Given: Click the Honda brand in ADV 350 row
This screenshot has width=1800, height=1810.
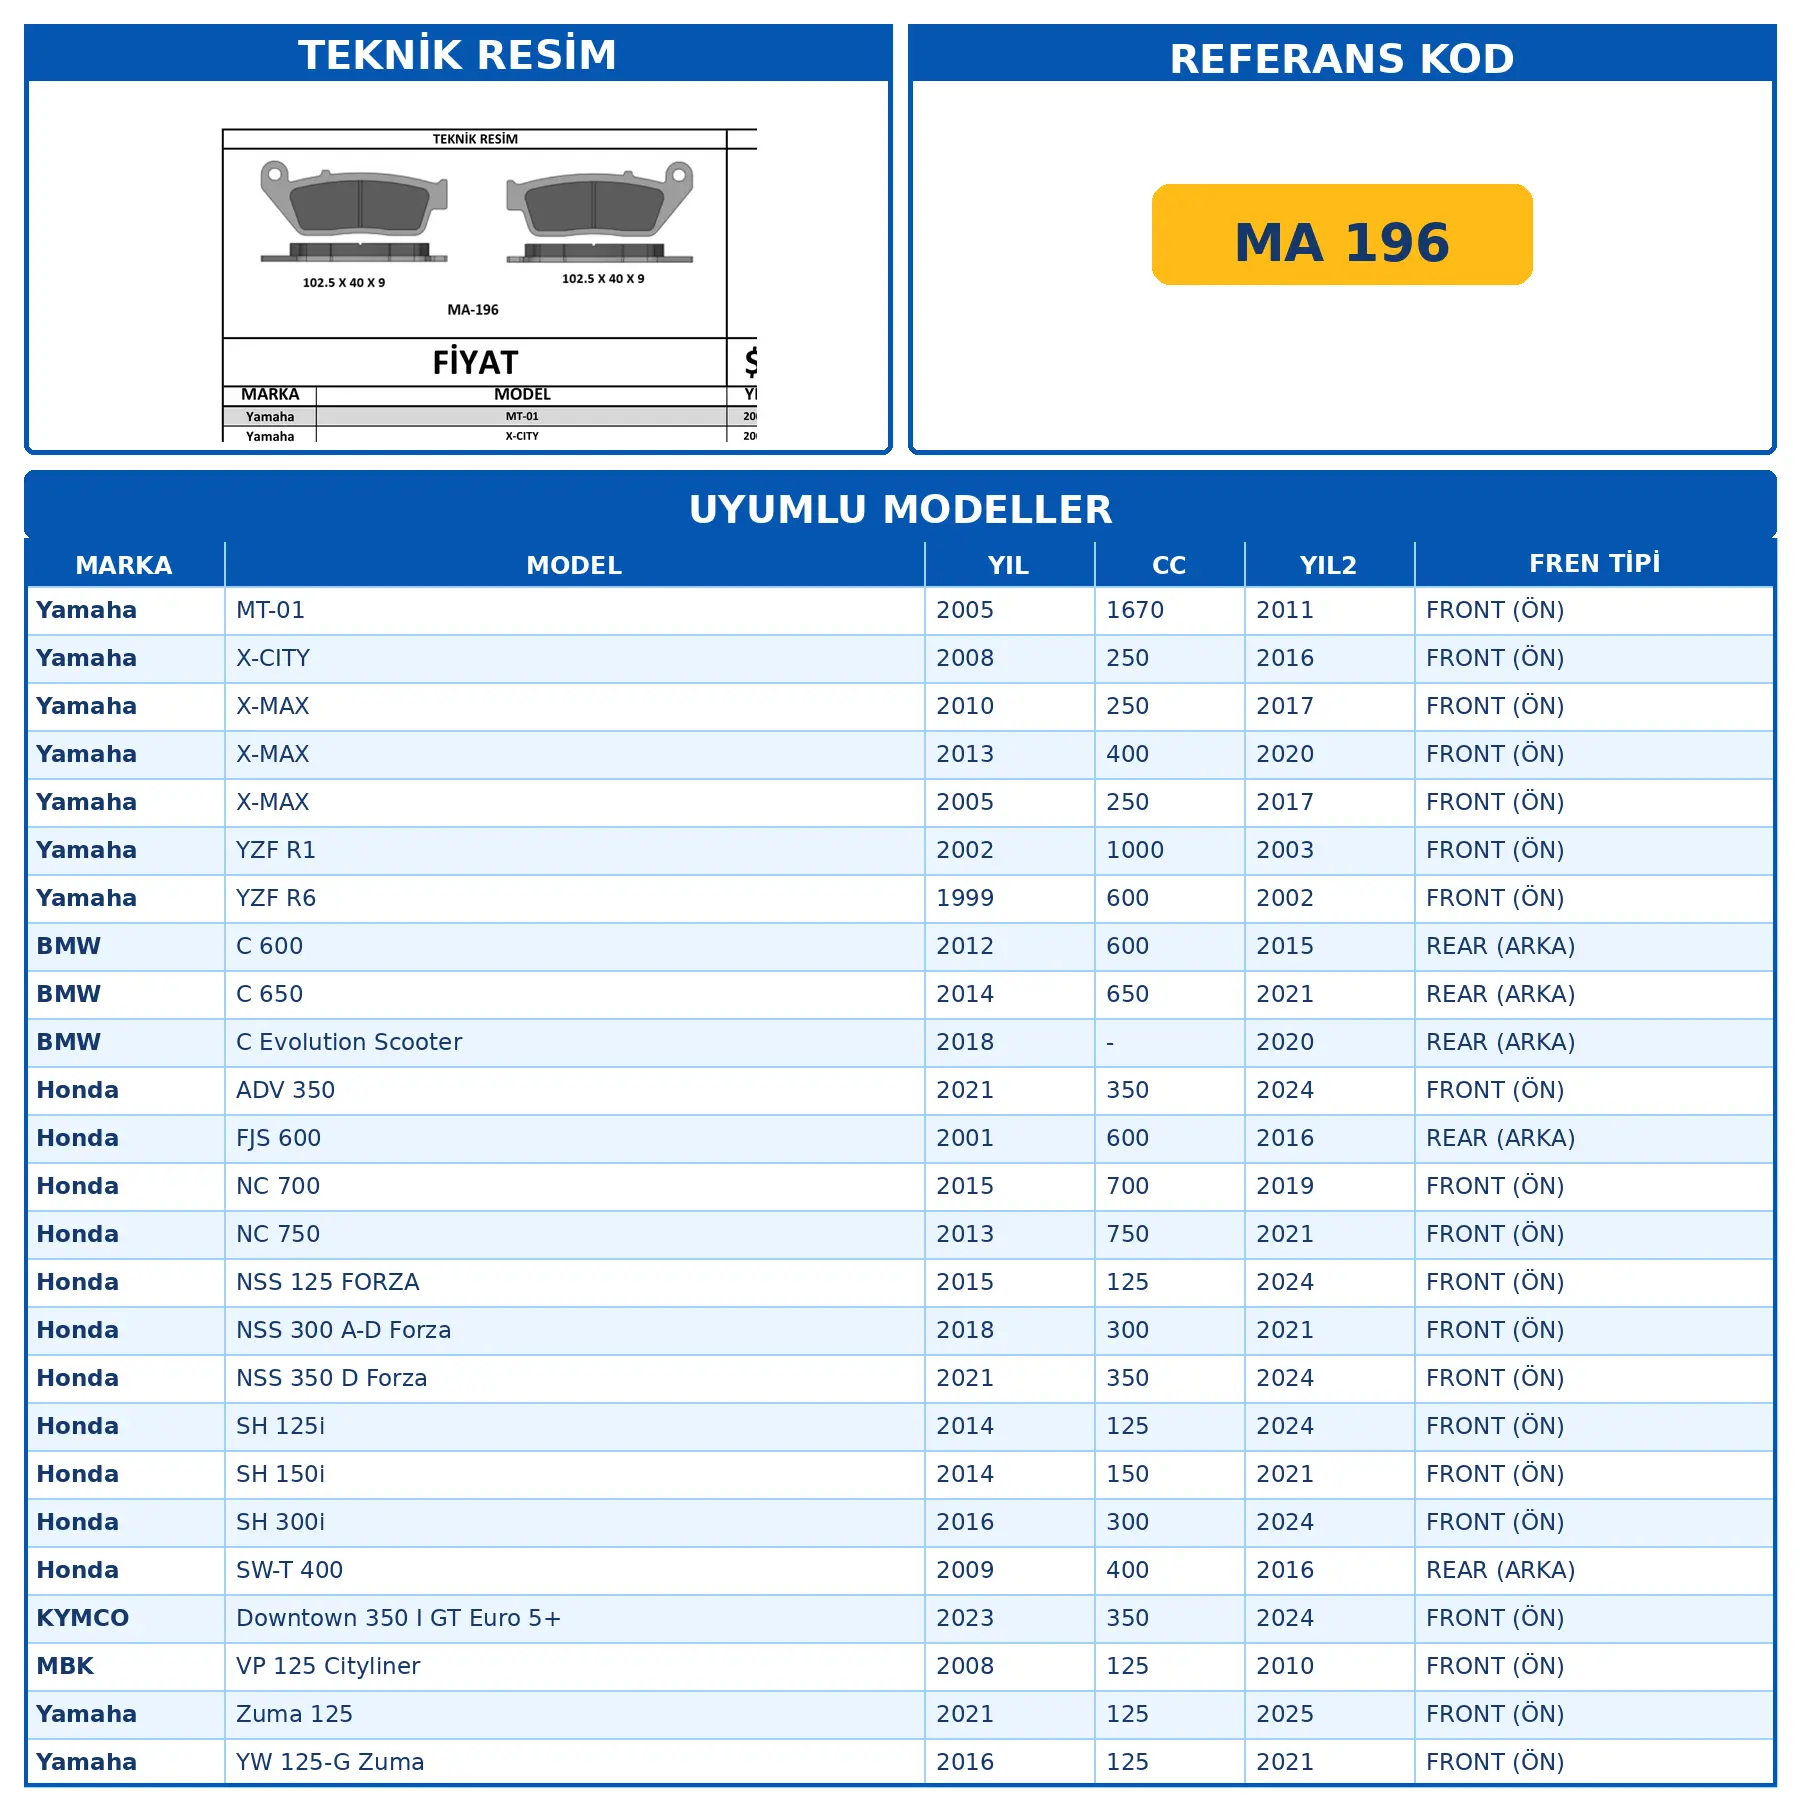Looking at the screenshot, I should tap(77, 1090).
